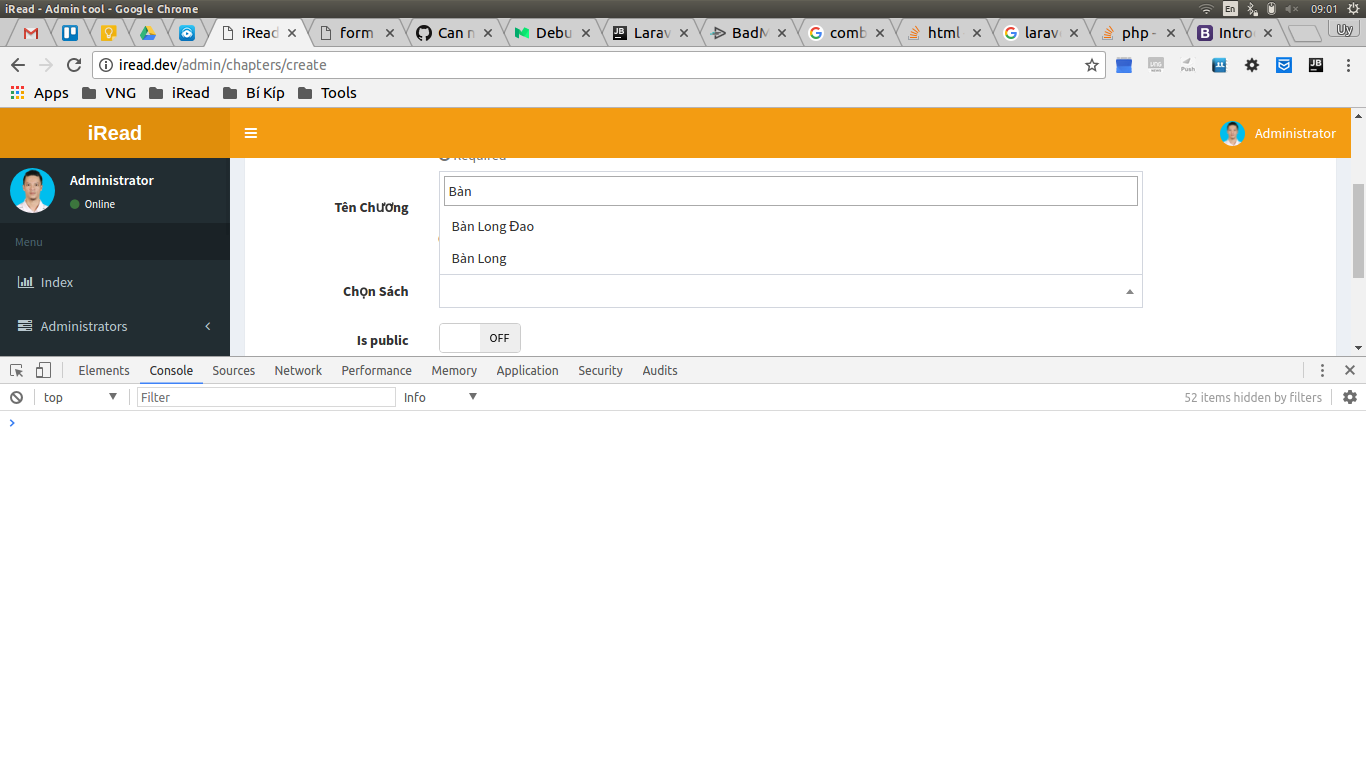This screenshot has height=768, width=1366.
Task: Open the hamburger menu in the orange header
Action: 250,133
